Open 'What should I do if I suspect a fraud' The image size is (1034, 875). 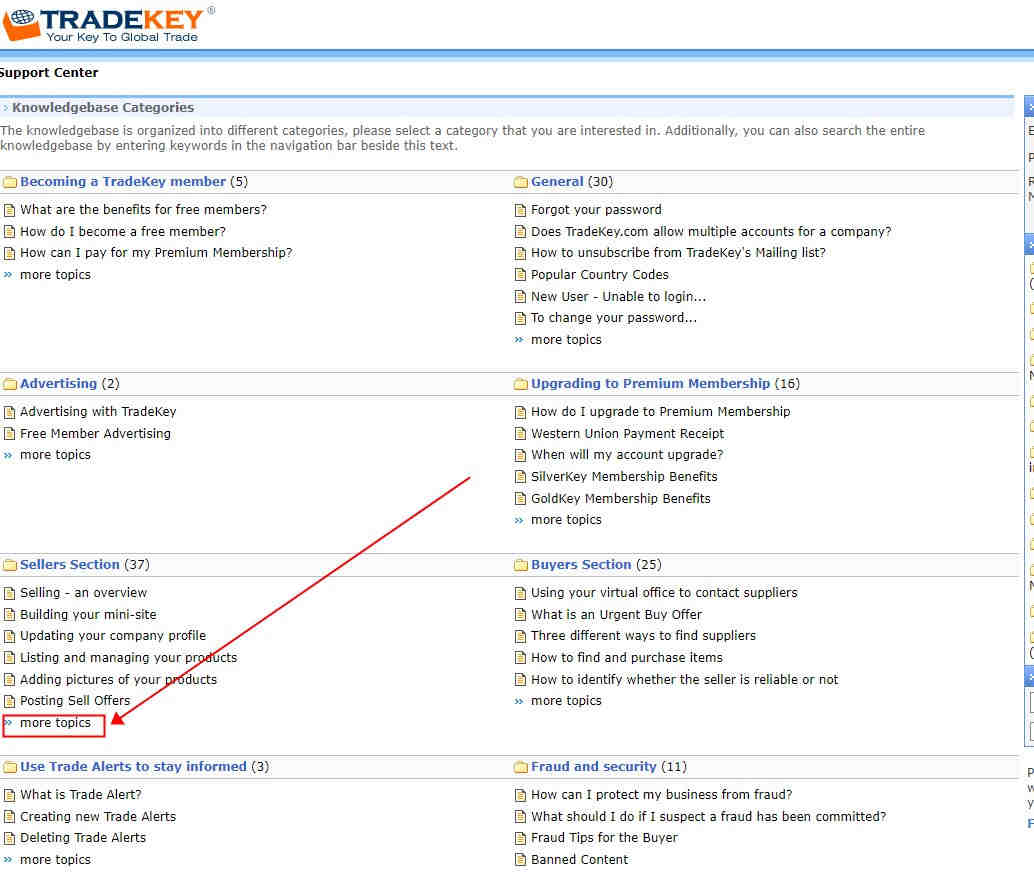[x=708, y=817]
